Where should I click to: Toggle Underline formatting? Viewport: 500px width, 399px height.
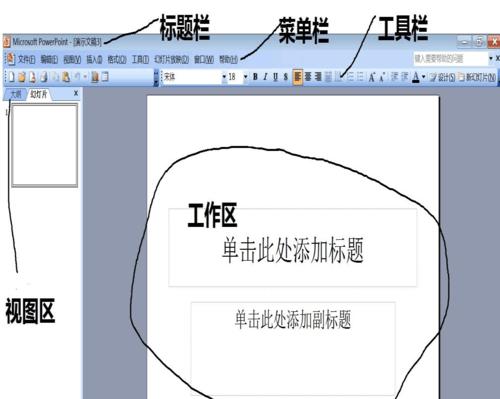(x=275, y=77)
